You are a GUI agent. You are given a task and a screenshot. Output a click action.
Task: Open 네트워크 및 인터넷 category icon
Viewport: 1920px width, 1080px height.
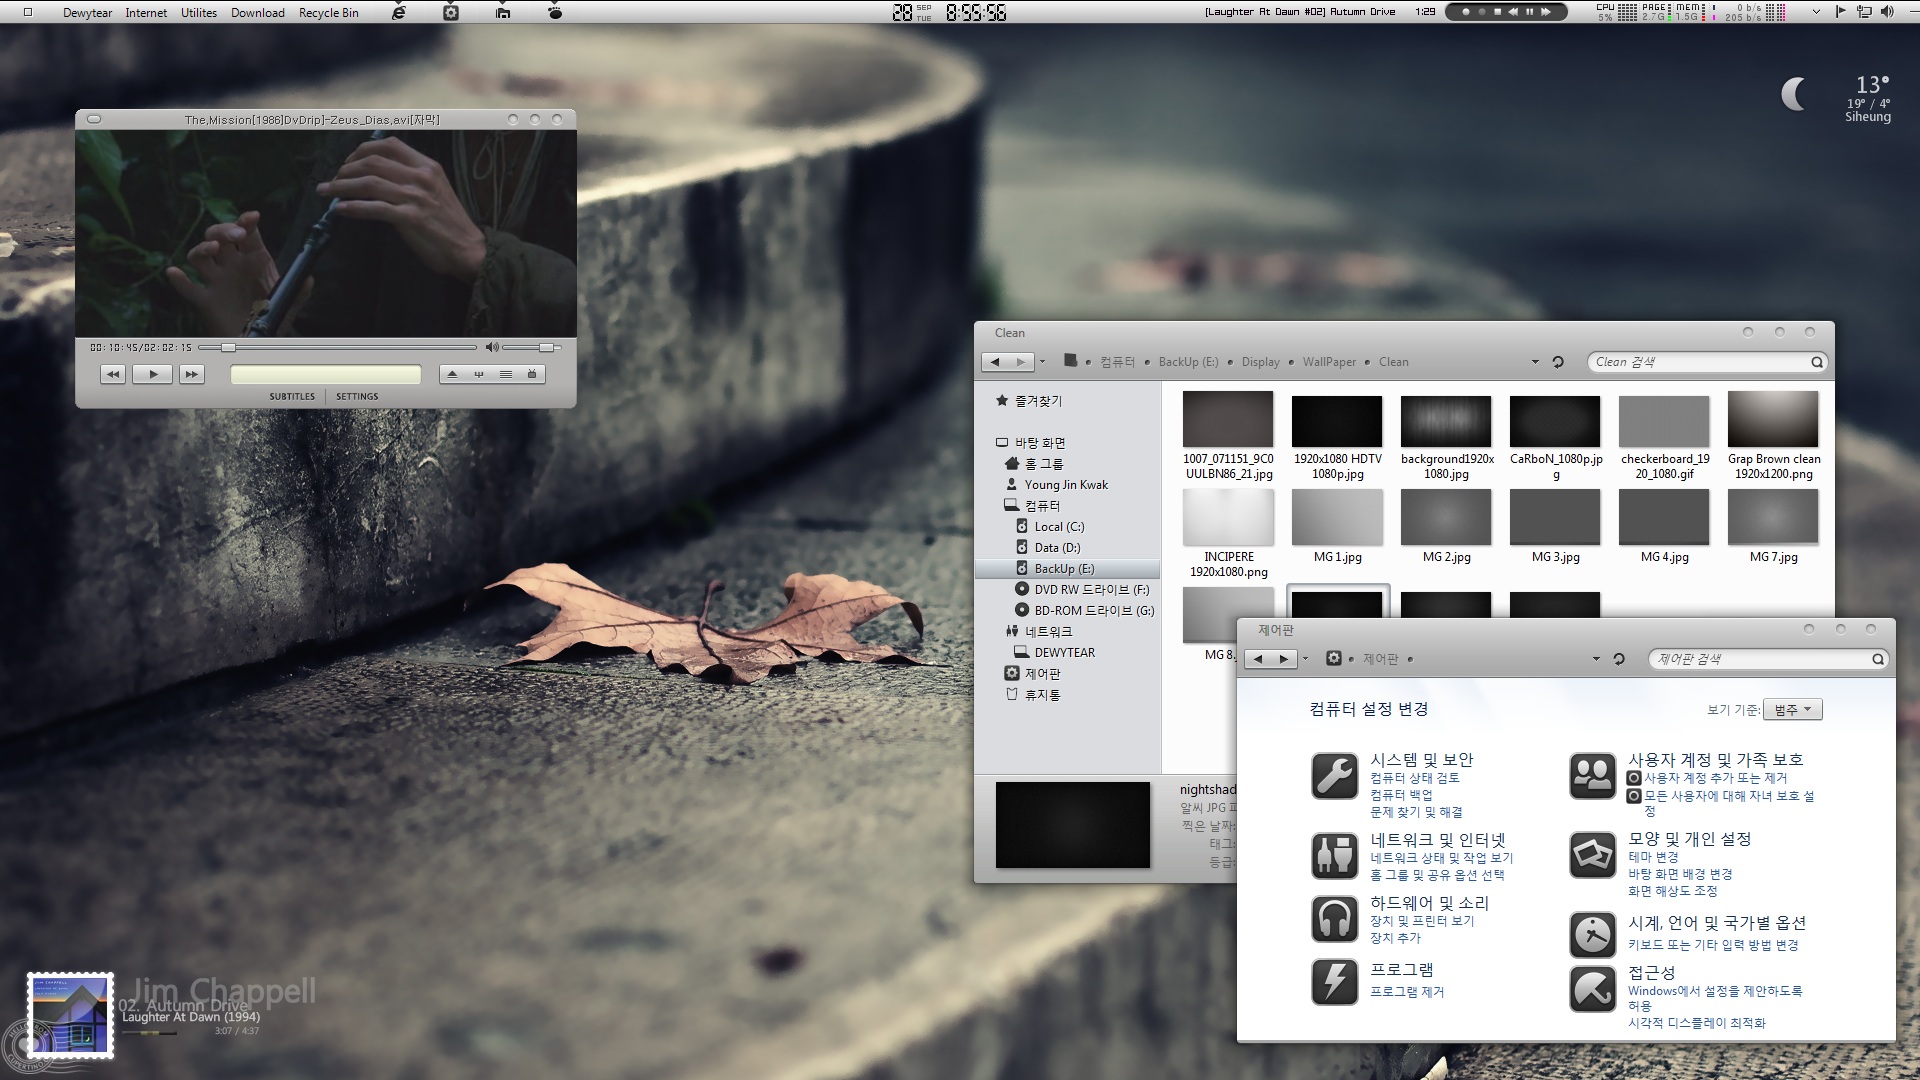1335,856
